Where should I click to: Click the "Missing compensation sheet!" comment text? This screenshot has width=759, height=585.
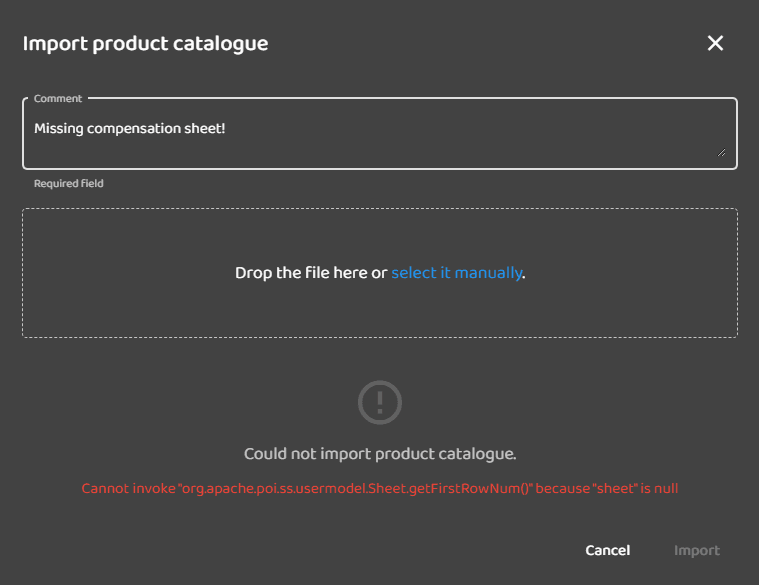pos(130,128)
